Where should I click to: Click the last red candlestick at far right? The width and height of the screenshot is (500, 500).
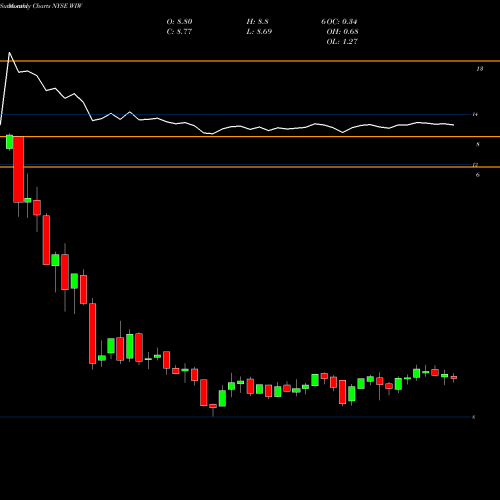click(454, 378)
